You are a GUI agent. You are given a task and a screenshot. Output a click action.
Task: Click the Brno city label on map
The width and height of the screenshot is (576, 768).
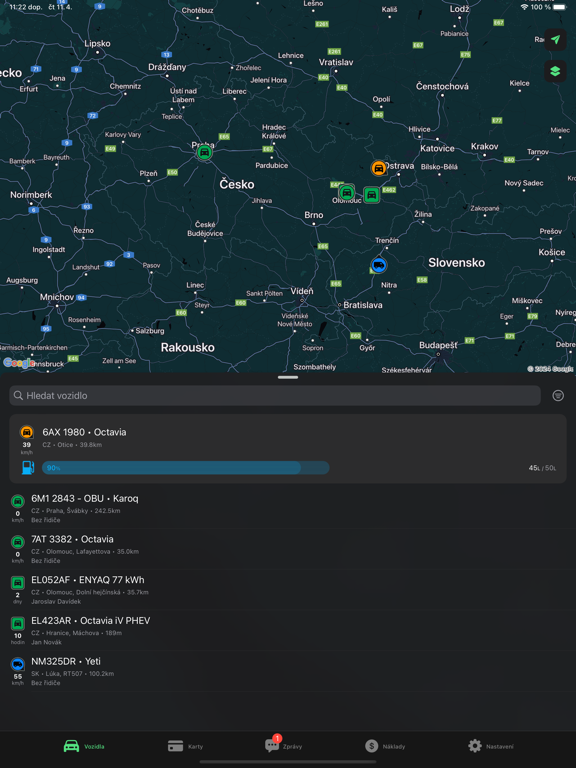pos(313,215)
